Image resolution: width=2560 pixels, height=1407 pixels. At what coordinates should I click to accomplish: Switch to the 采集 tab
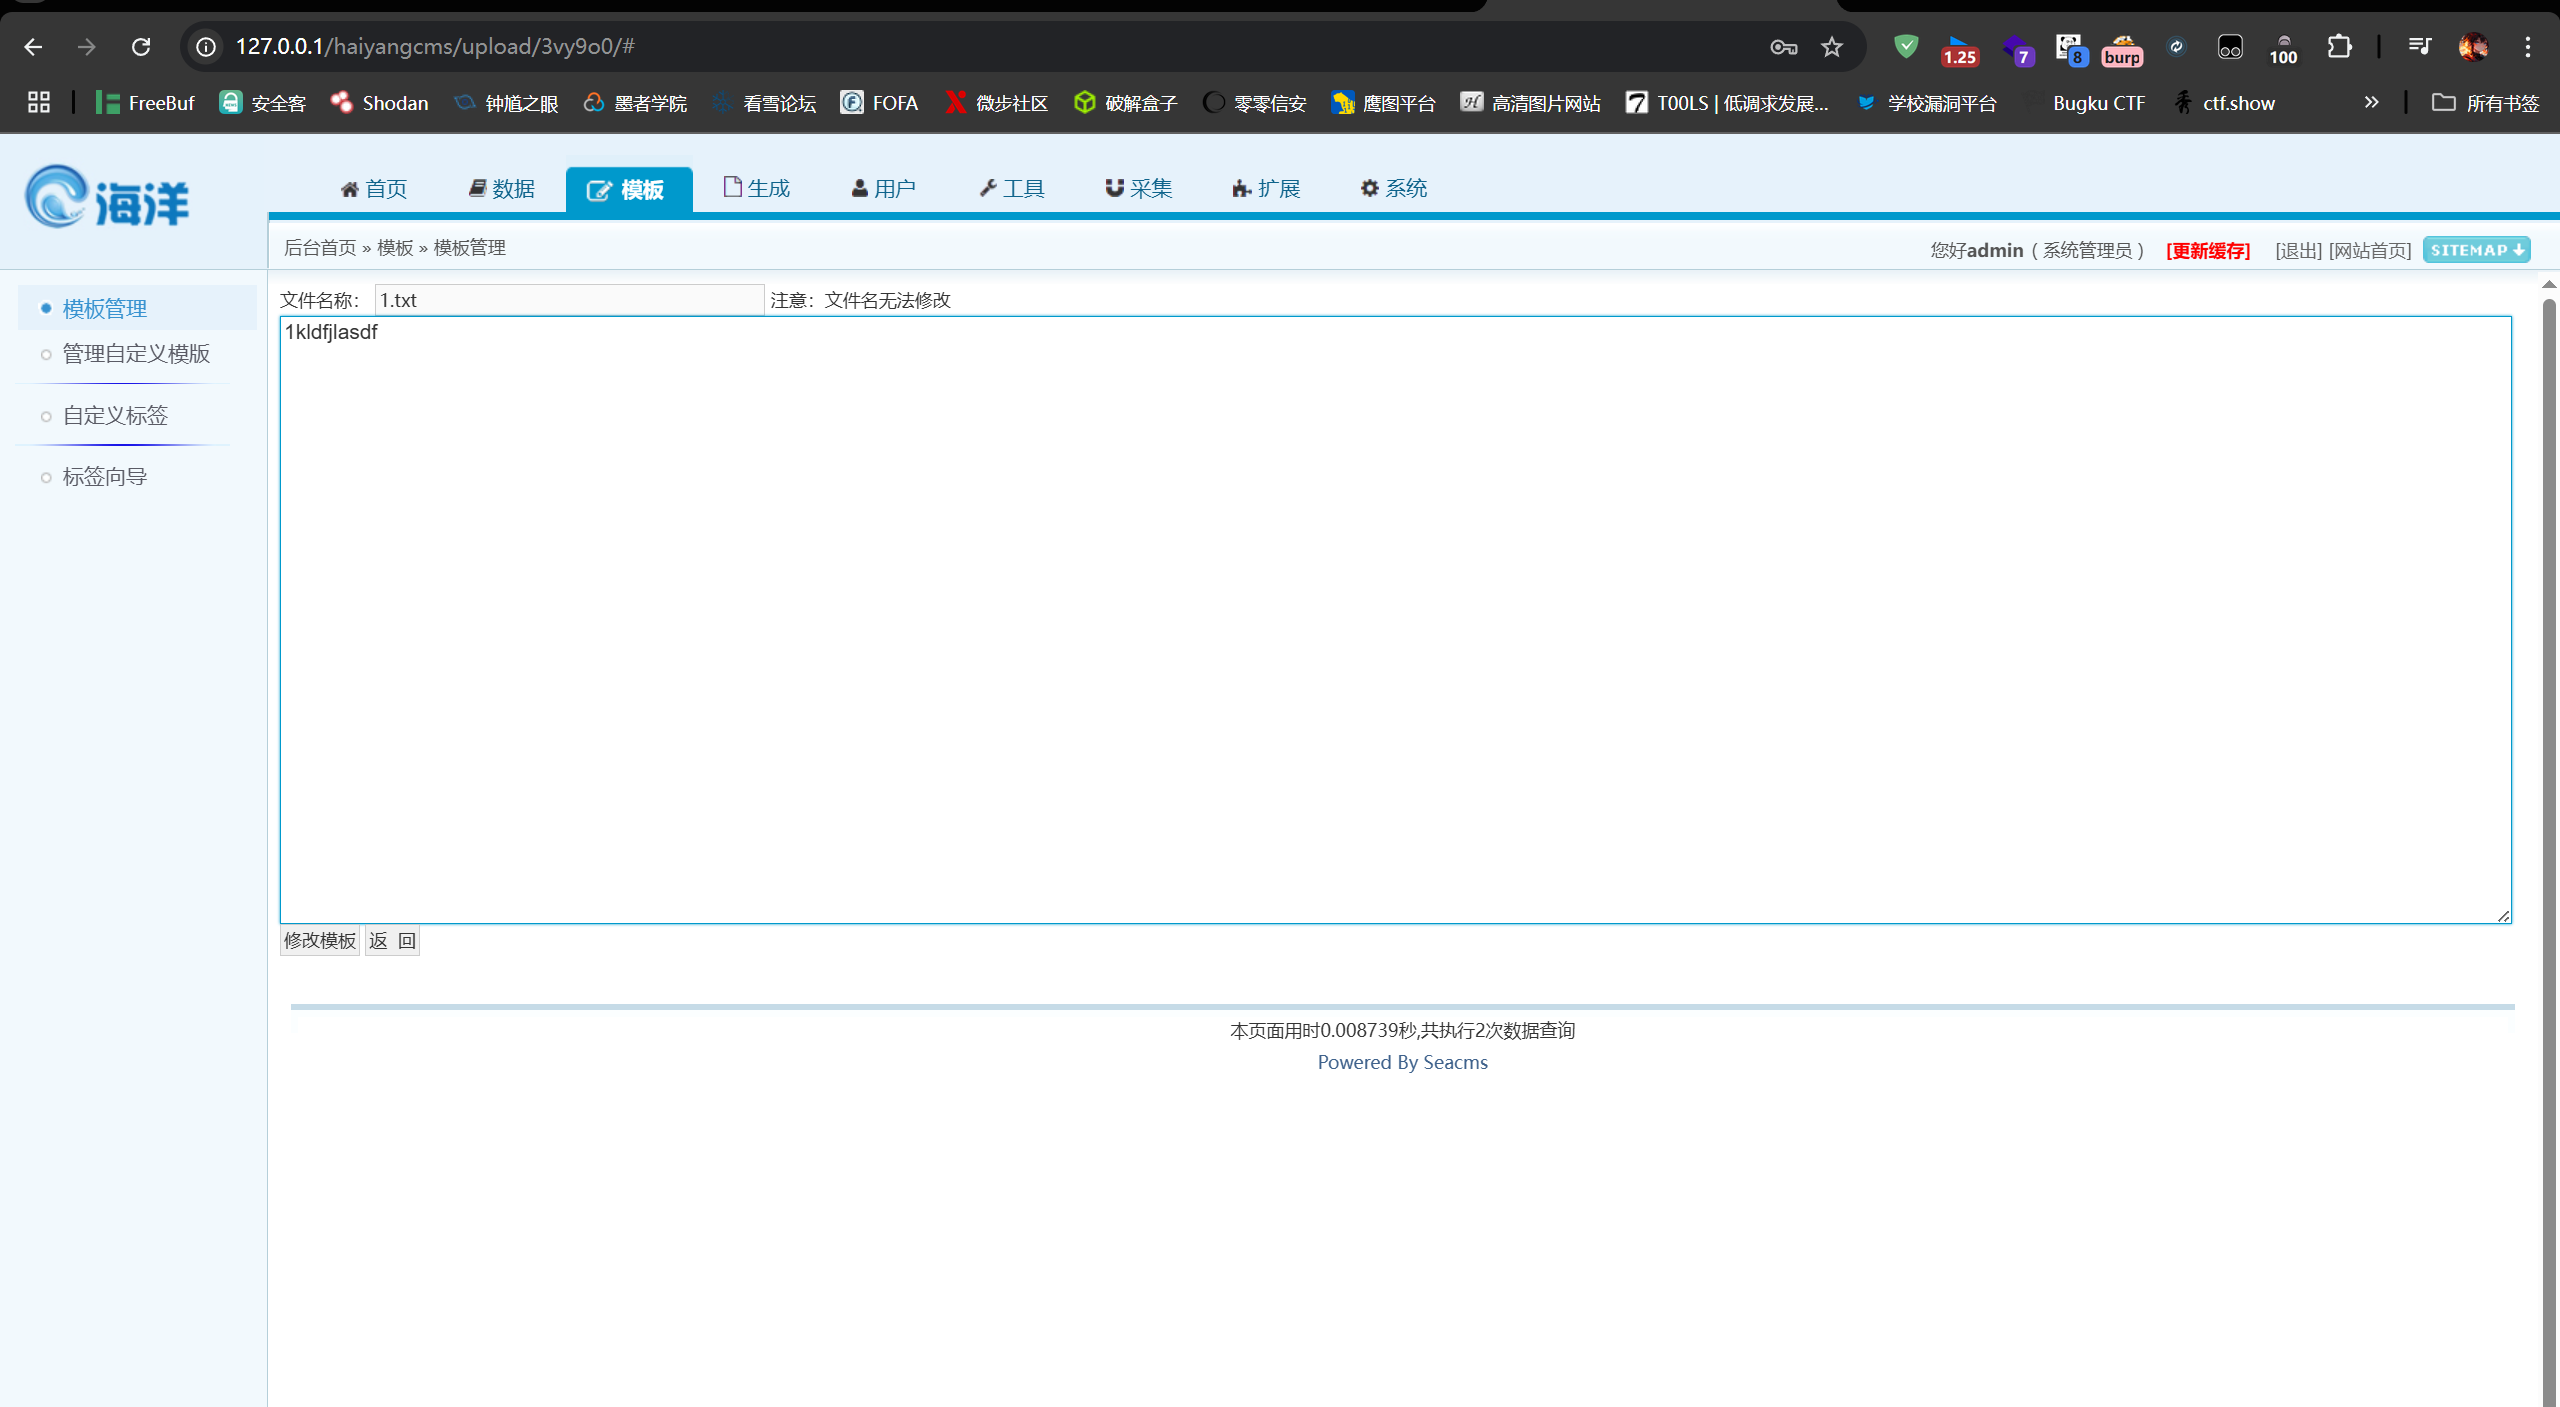(1138, 188)
